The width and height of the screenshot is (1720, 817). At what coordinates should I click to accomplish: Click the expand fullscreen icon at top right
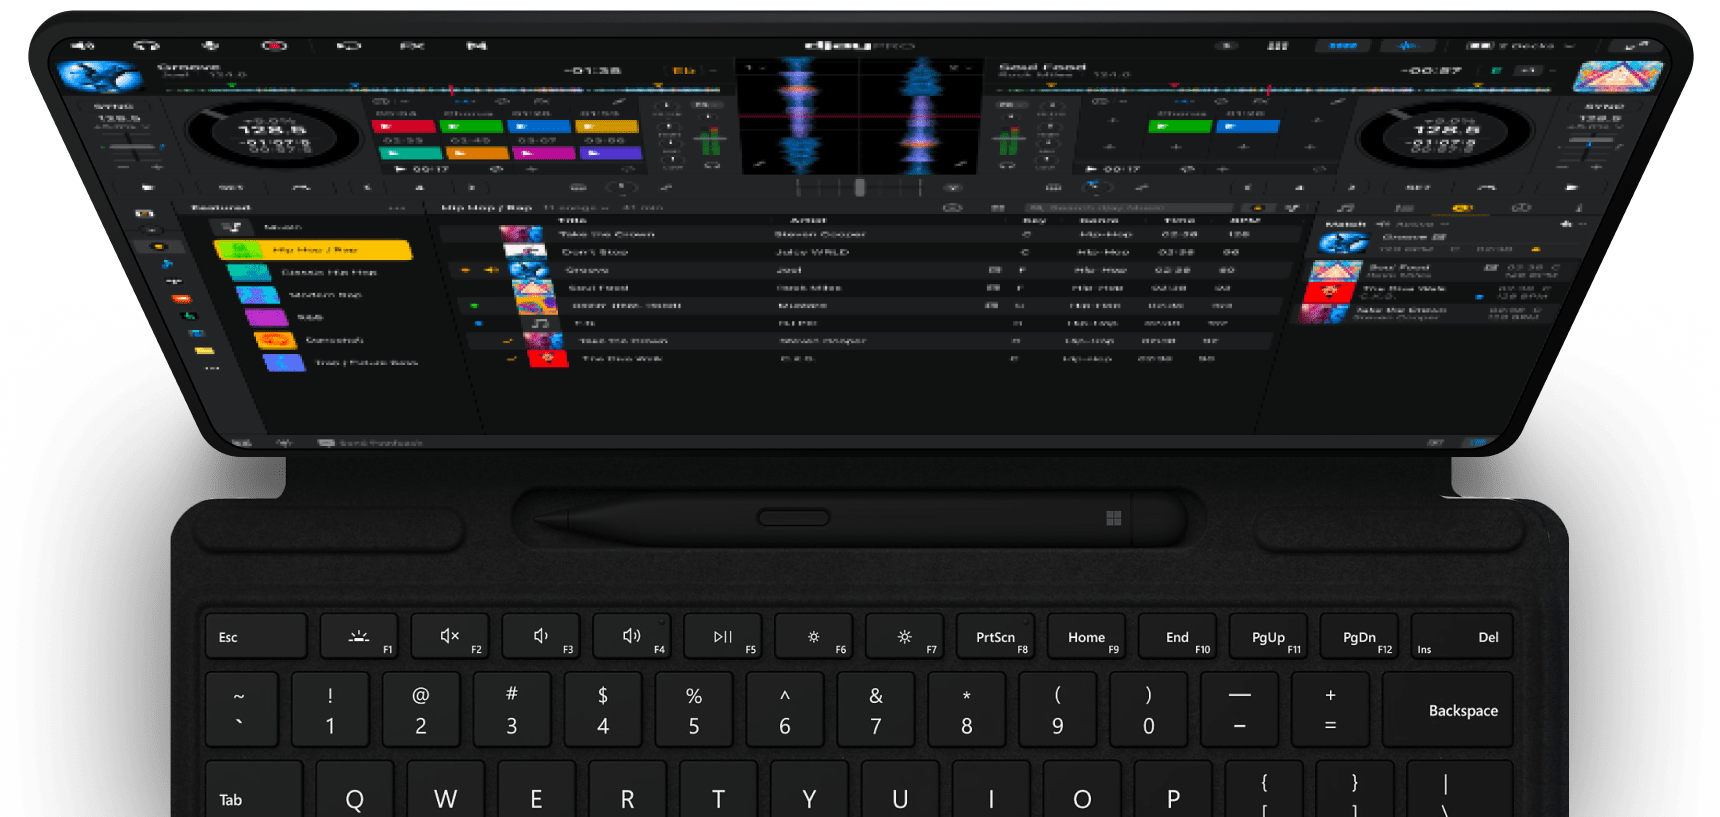[x=1637, y=46]
